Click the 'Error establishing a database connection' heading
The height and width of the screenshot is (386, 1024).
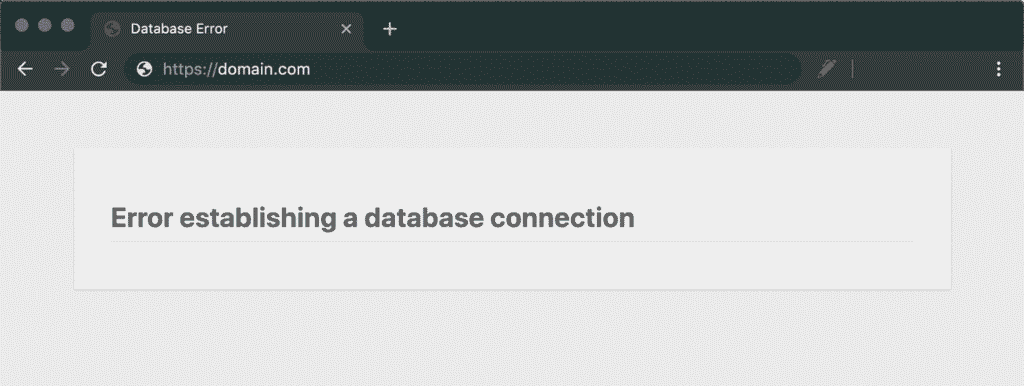(x=373, y=218)
